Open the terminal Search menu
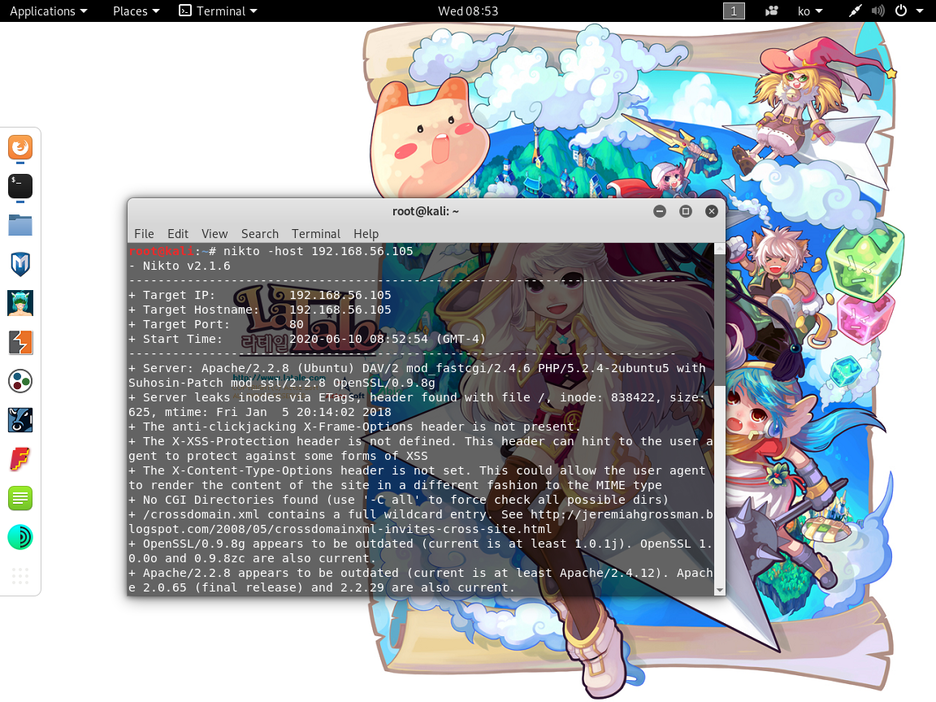 (x=260, y=233)
